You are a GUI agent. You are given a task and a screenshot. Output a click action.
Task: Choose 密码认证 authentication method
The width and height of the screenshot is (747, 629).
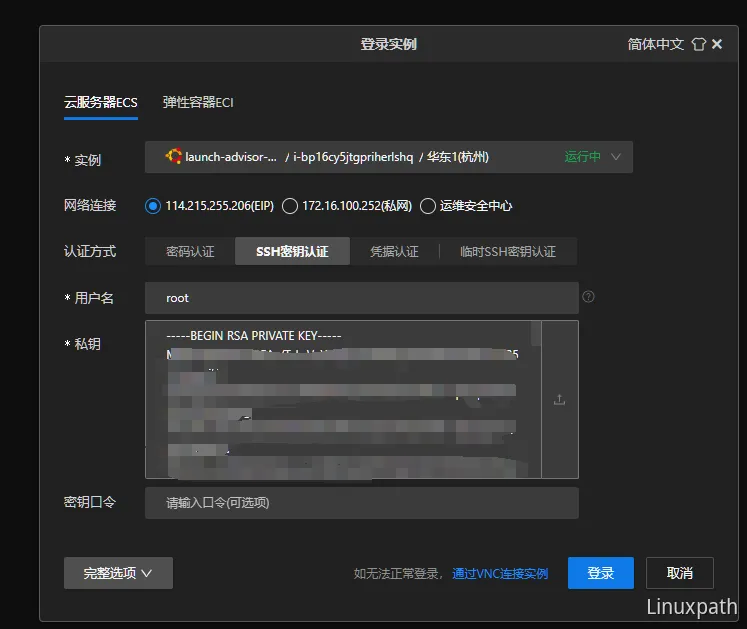pos(190,251)
